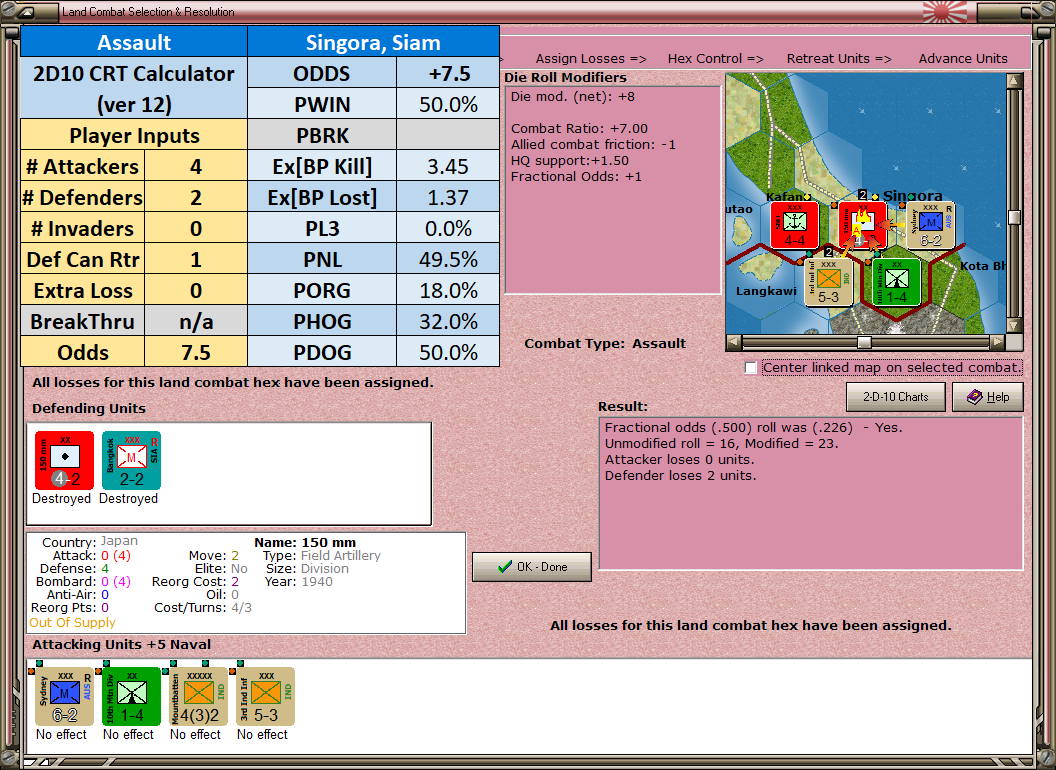Select the destroyed 150 mm artillery unit
Image resolution: width=1056 pixels, height=770 pixels.
point(64,460)
